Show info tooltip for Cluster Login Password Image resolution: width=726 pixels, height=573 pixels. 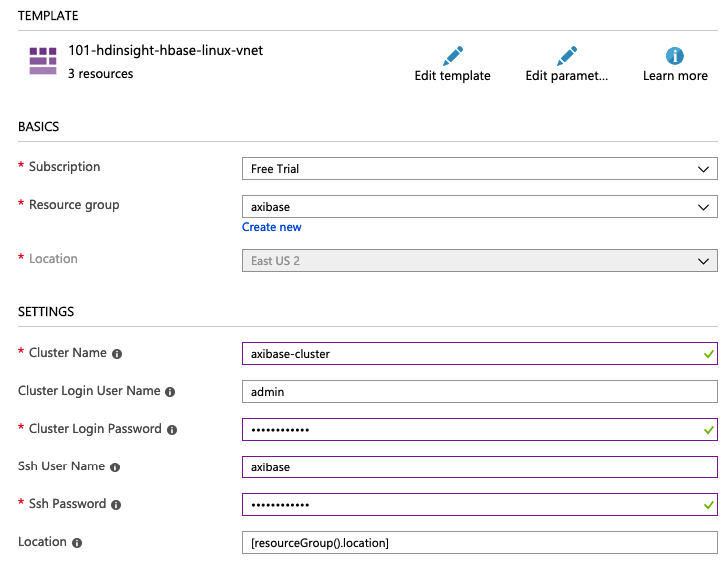(x=172, y=430)
